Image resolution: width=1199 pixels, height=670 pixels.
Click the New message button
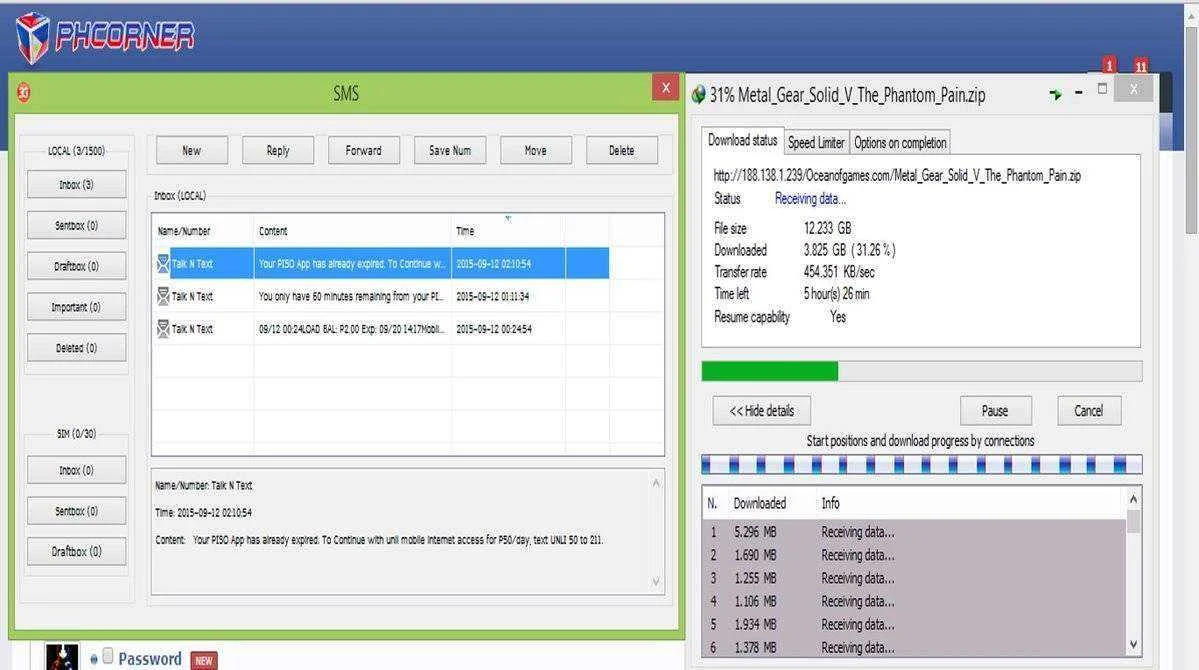(192, 151)
